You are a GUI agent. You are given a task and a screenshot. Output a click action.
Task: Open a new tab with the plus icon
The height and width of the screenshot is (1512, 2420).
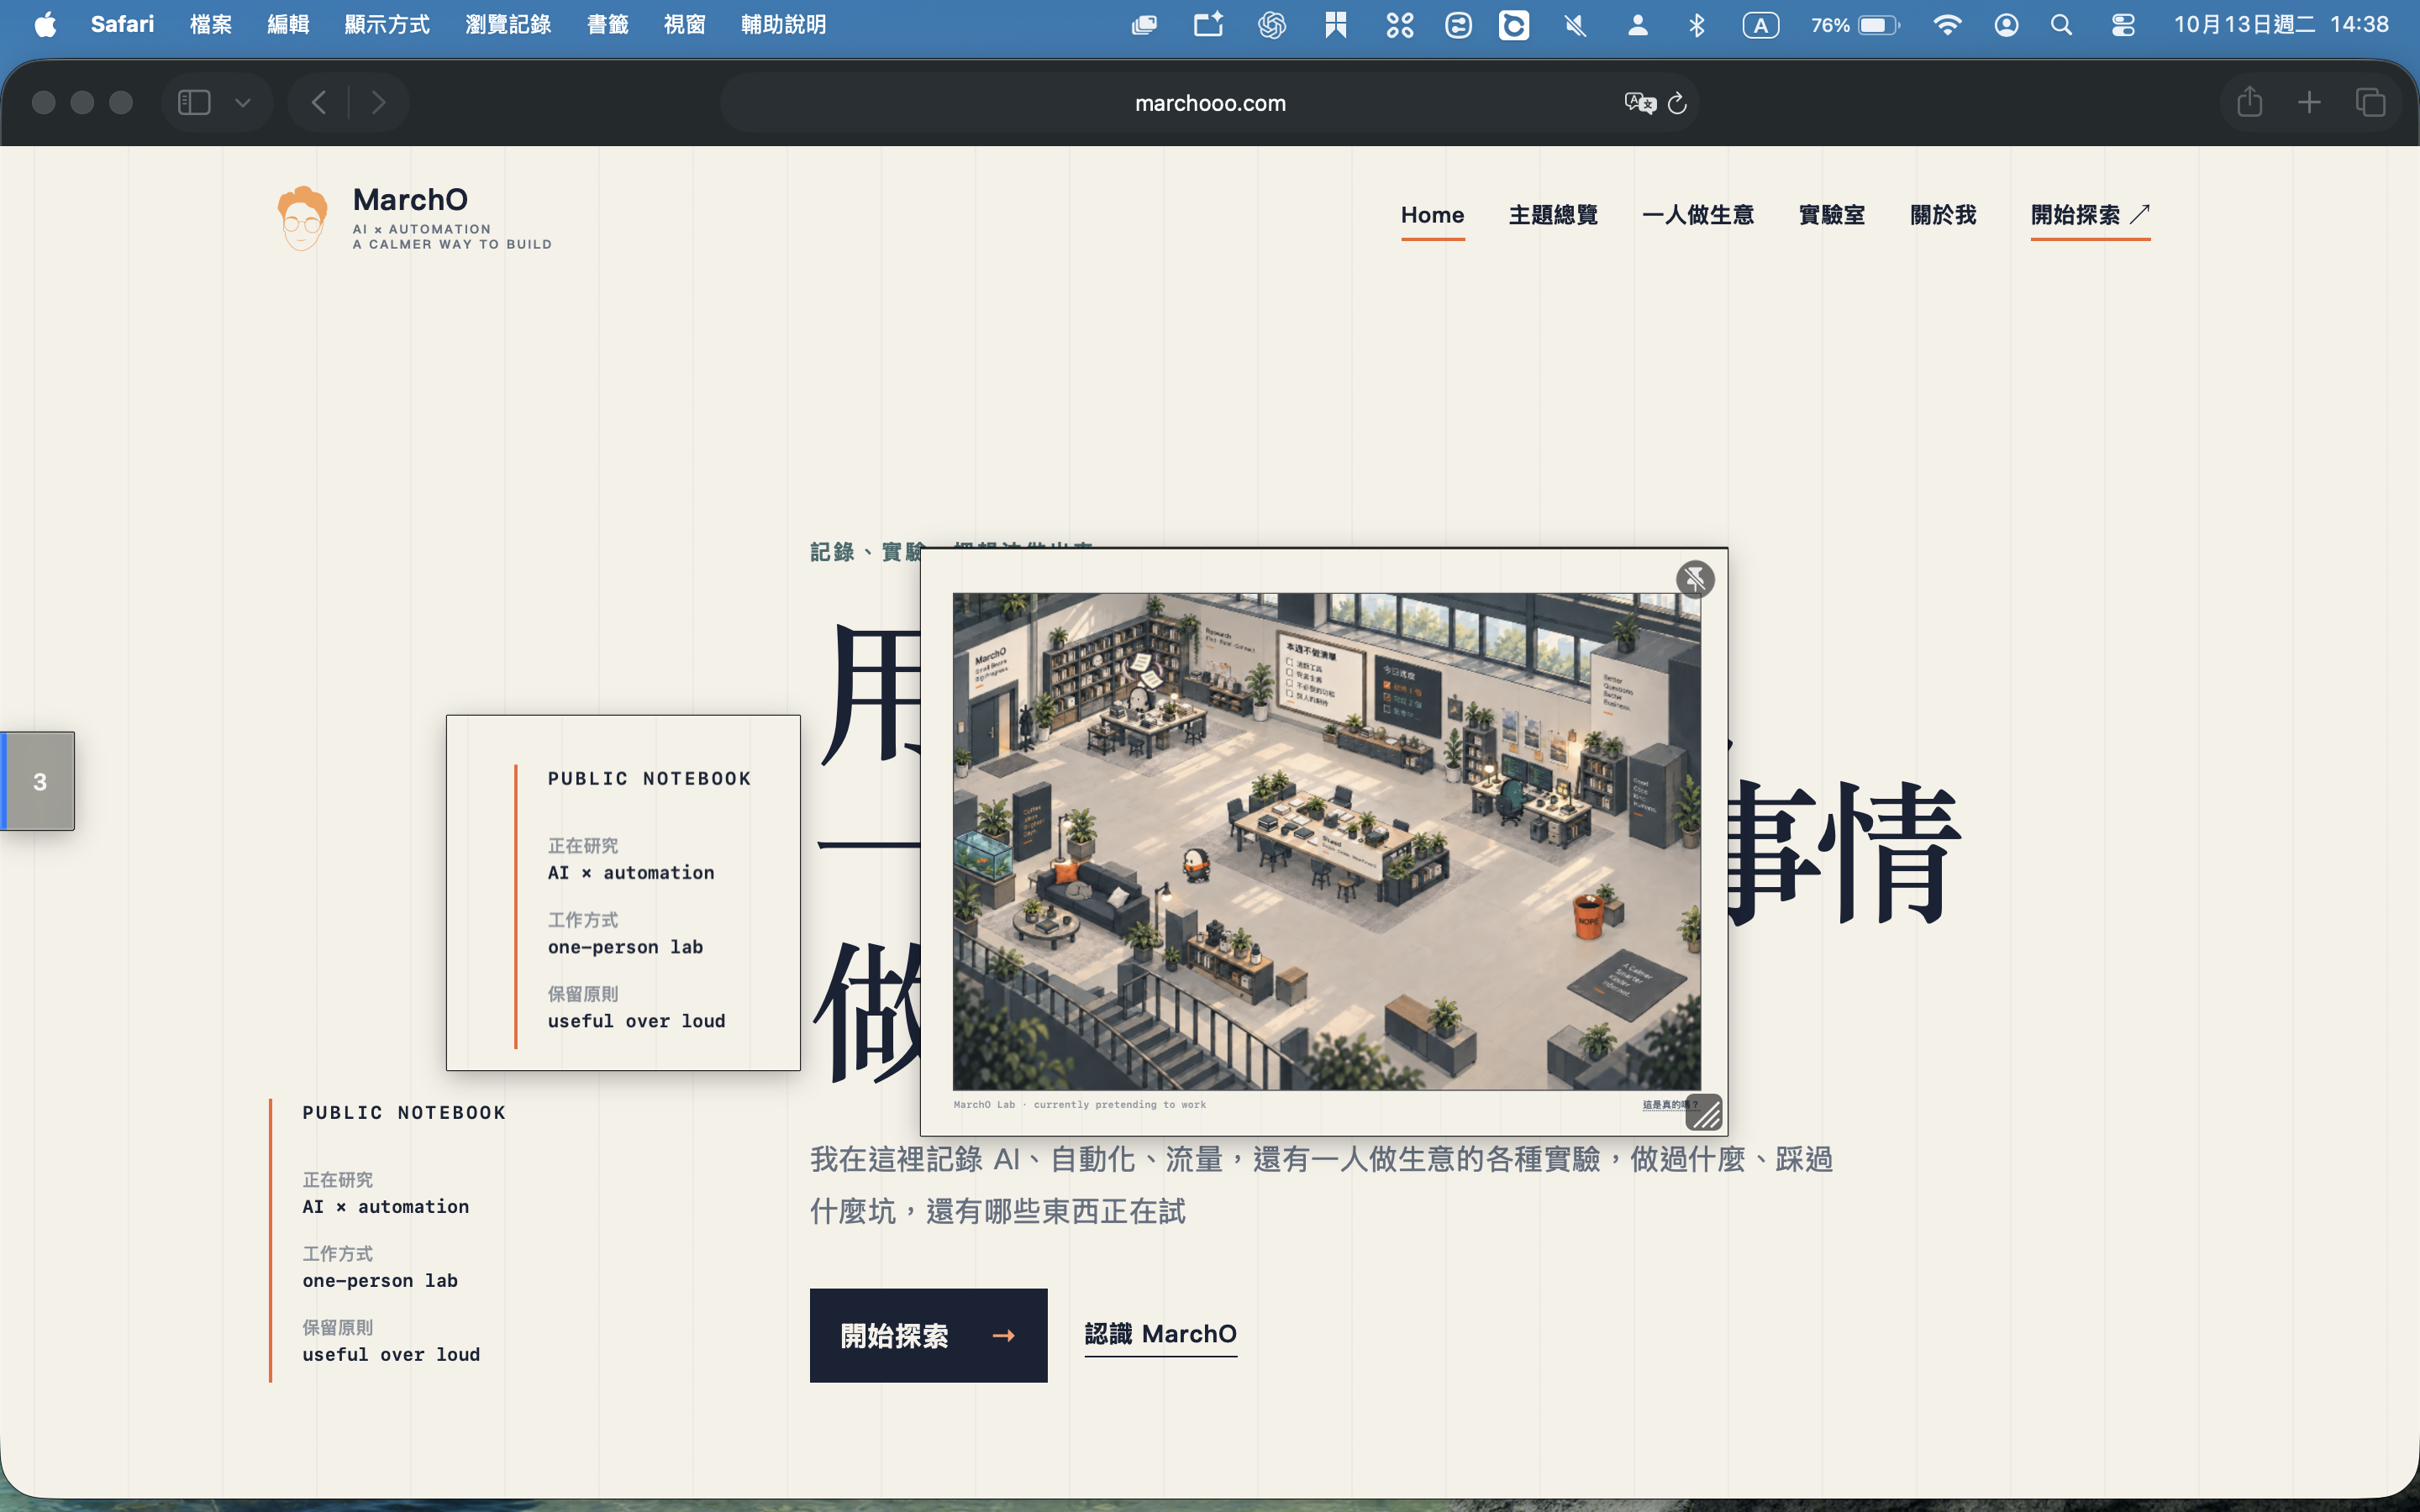tap(2309, 102)
